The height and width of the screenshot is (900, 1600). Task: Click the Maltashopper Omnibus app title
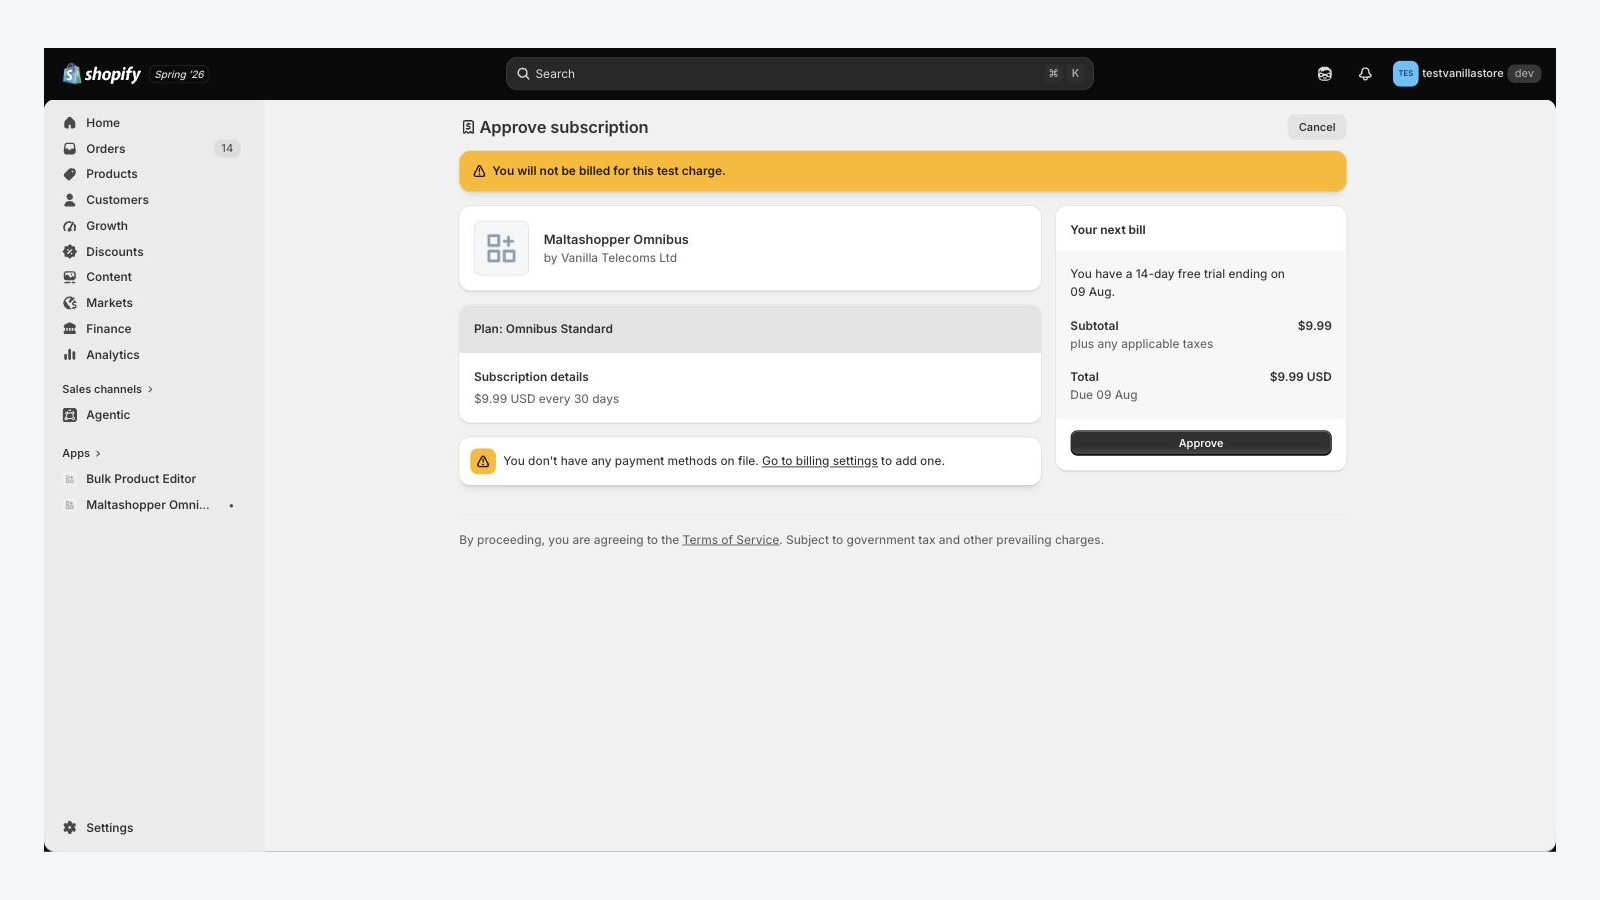[x=616, y=240]
